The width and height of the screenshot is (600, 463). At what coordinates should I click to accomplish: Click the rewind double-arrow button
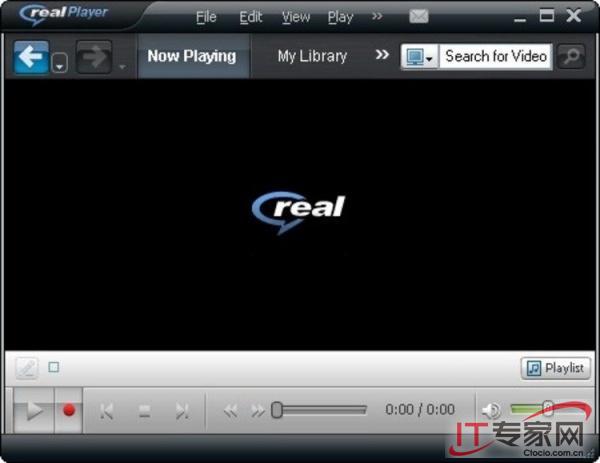coord(231,411)
